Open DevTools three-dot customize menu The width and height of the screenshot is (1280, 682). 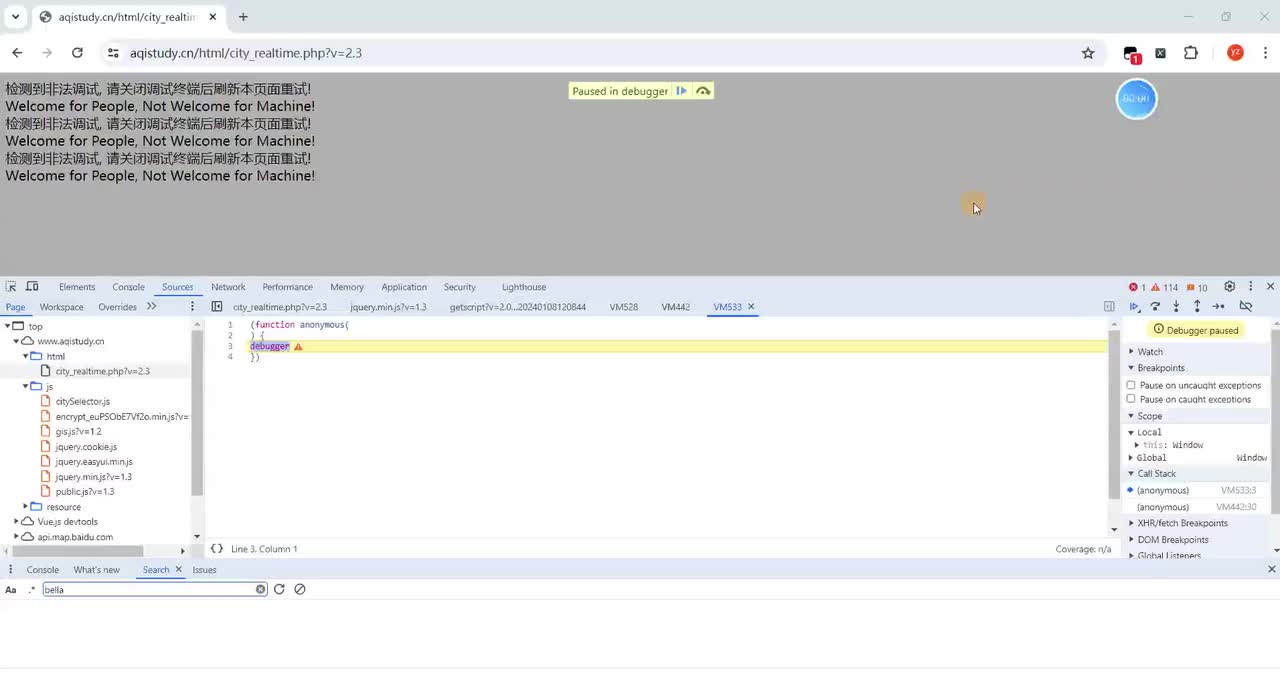coord(1250,287)
